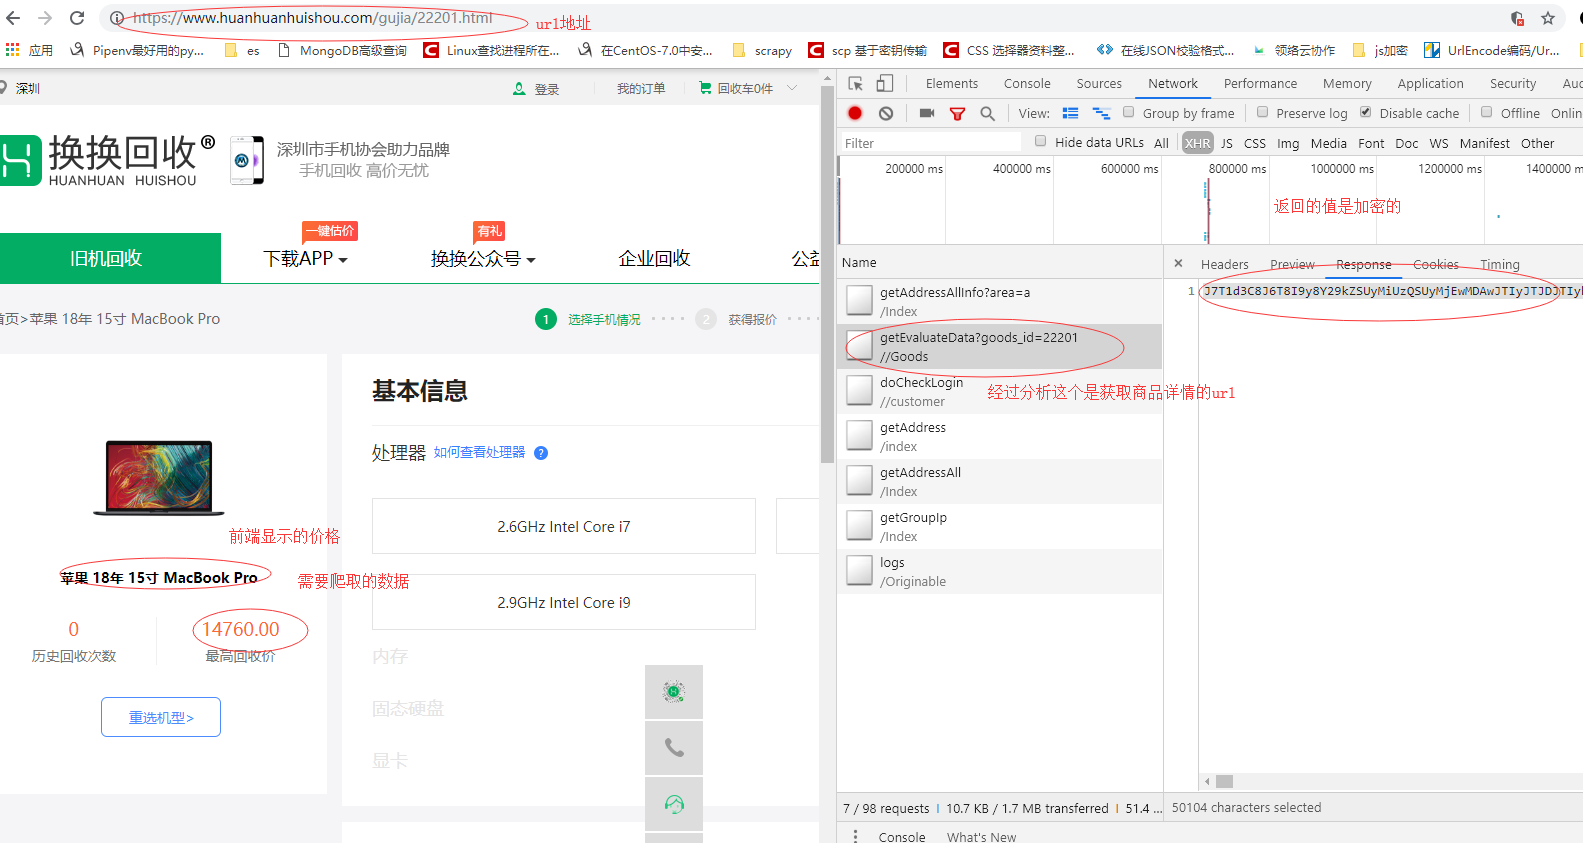Toggle the waterfall overview view icon
The height and width of the screenshot is (843, 1583).
pyautogui.click(x=1101, y=113)
